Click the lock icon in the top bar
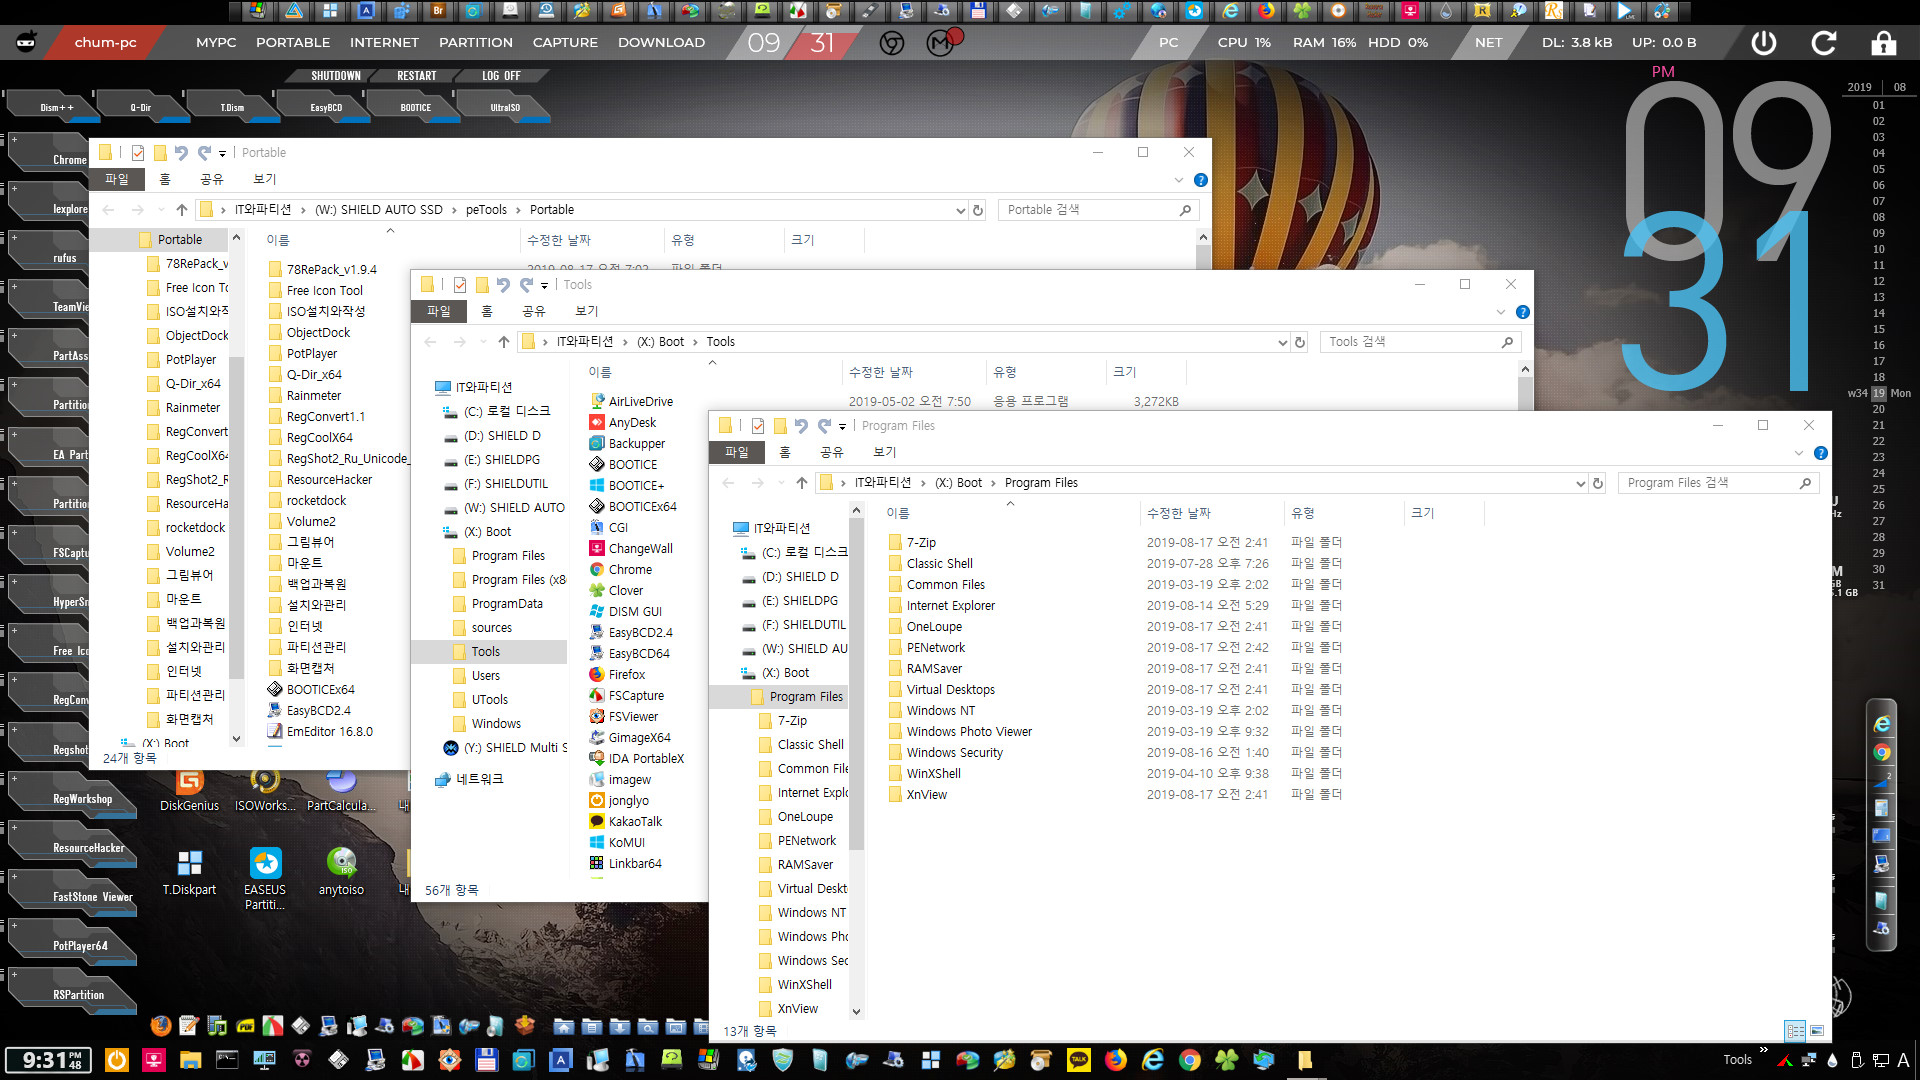 coord(1884,43)
